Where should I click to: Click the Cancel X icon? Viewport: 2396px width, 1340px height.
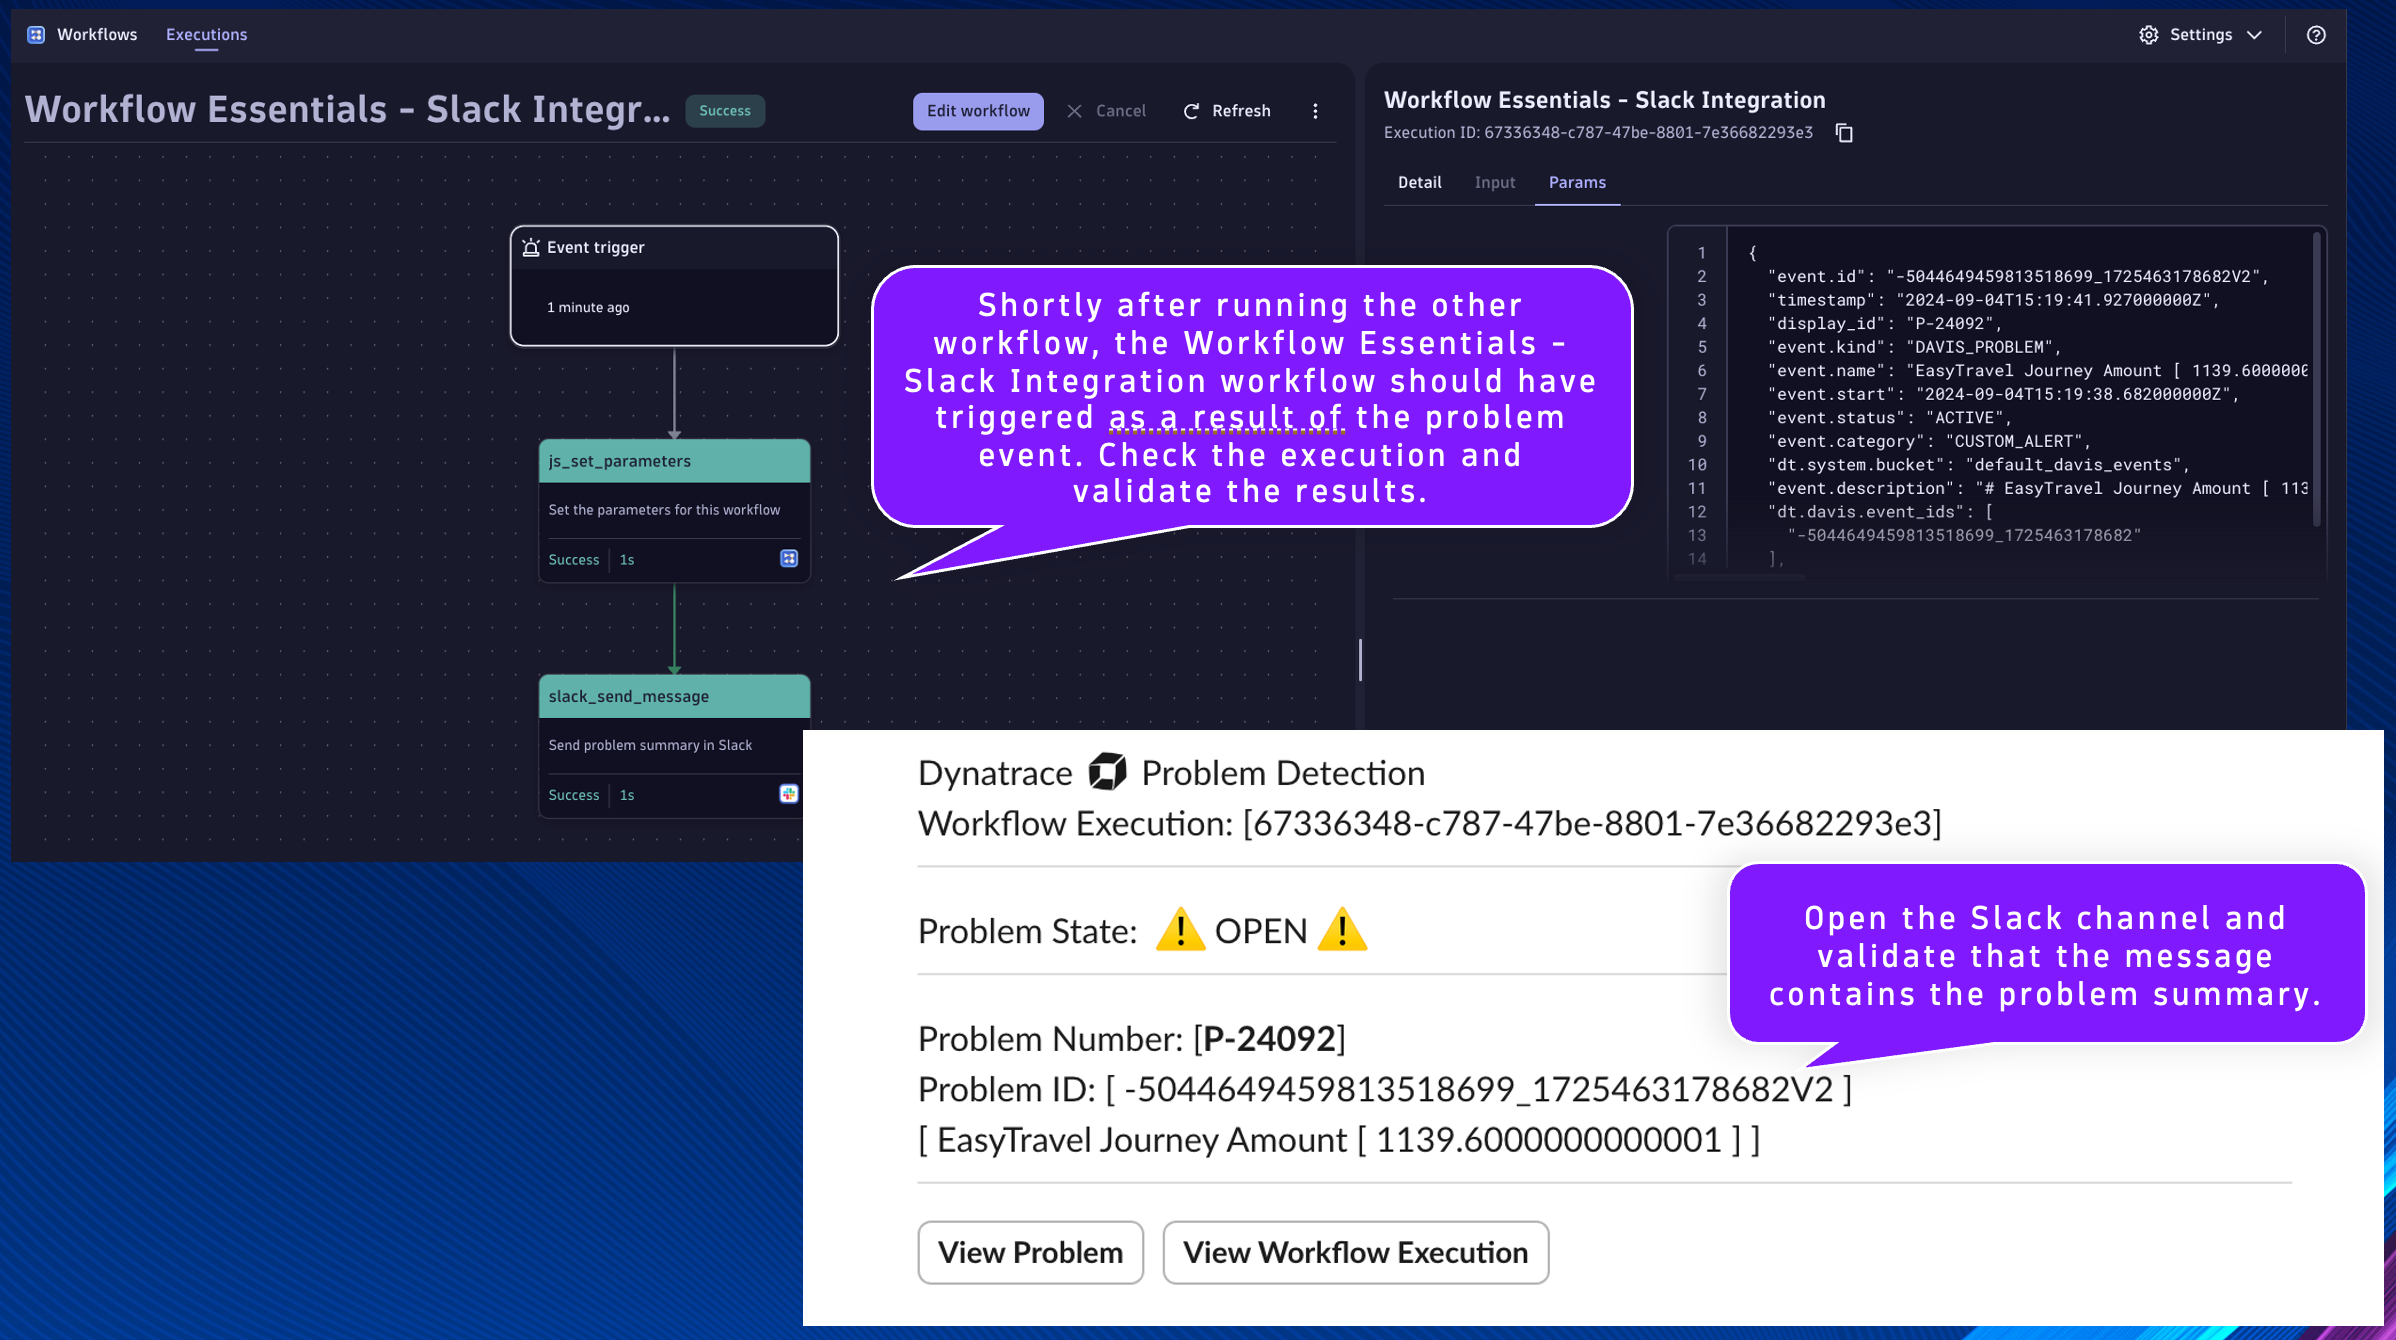click(x=1074, y=111)
